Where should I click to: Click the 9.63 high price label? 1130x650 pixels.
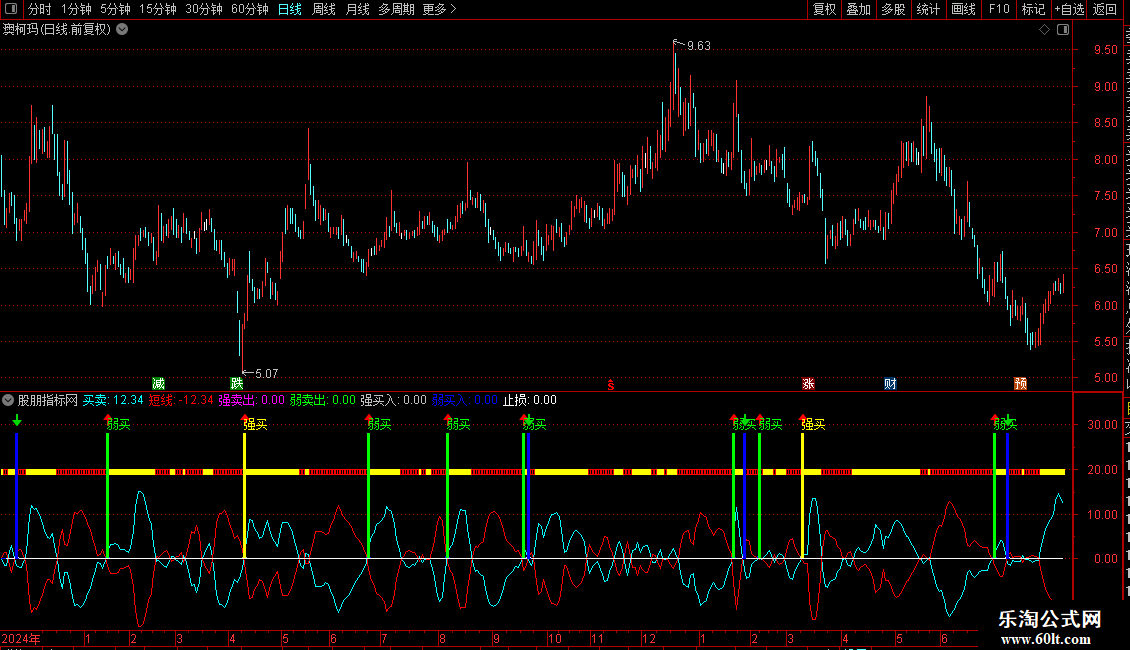[698, 46]
